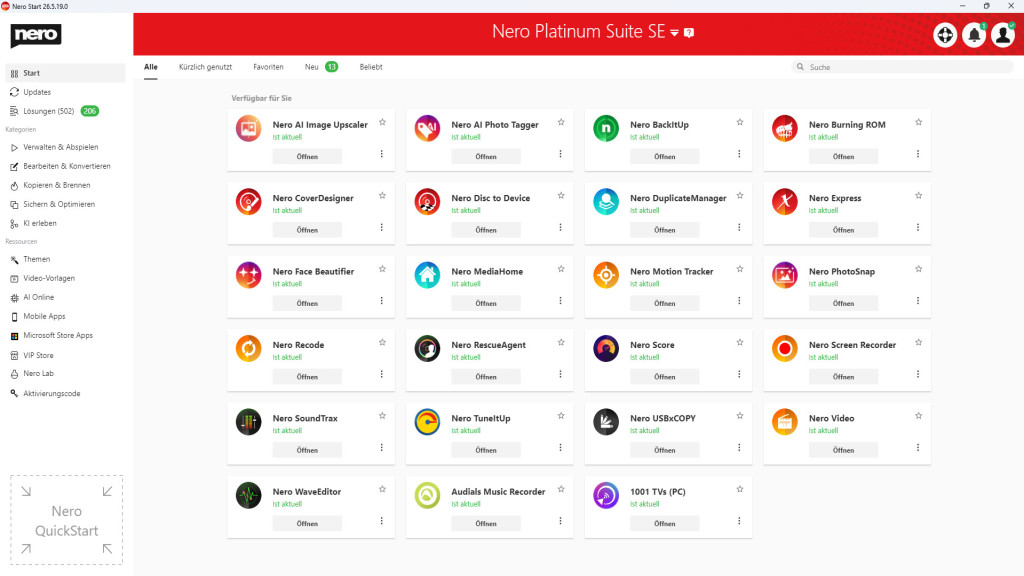Launch Audials Music Recorder via Öffnen
1024x576 pixels.
tap(486, 522)
